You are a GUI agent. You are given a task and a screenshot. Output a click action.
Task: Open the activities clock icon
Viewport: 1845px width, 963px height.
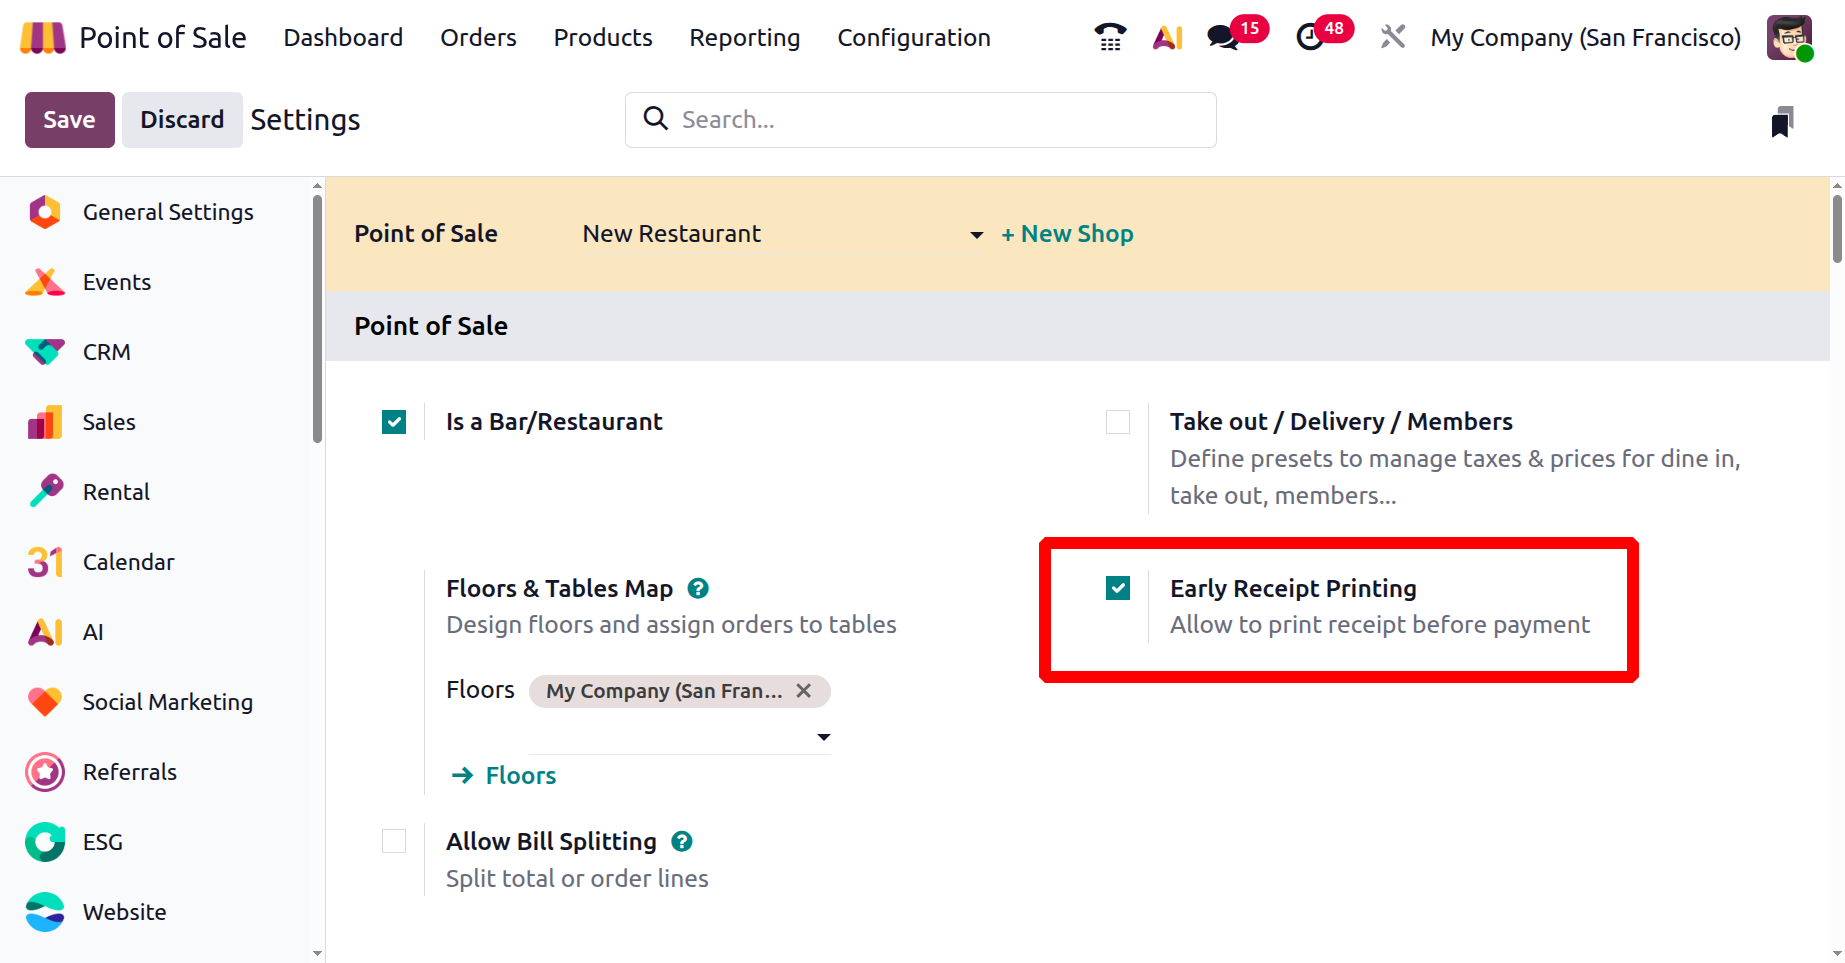(1310, 38)
